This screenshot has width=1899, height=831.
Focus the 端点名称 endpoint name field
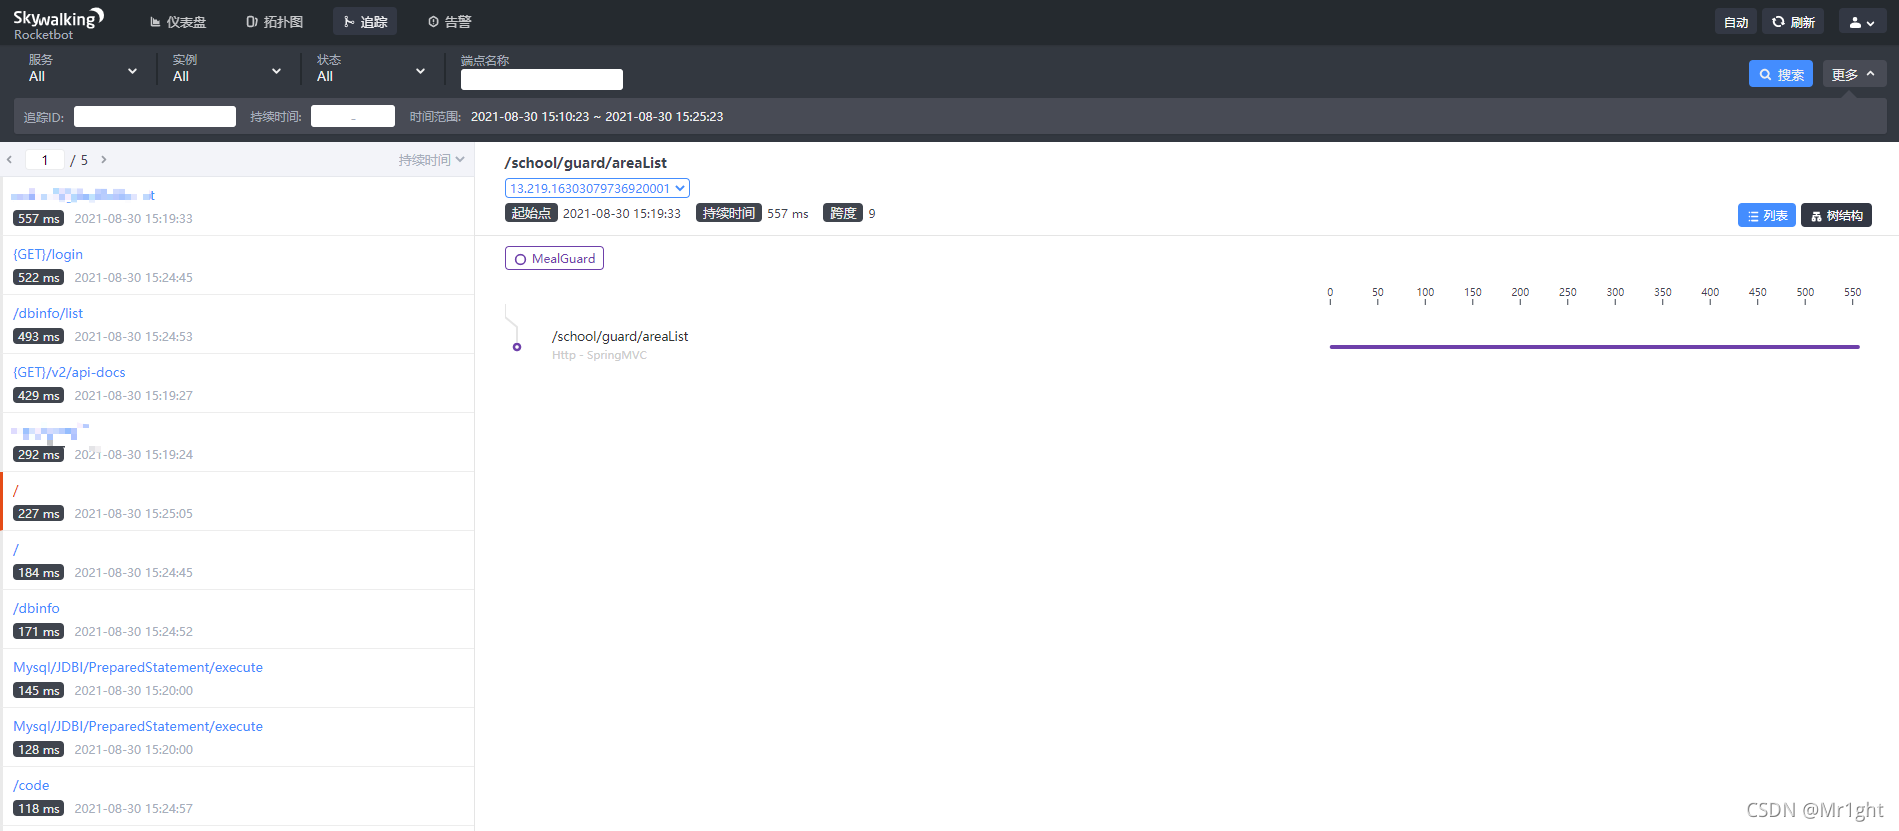click(x=541, y=79)
